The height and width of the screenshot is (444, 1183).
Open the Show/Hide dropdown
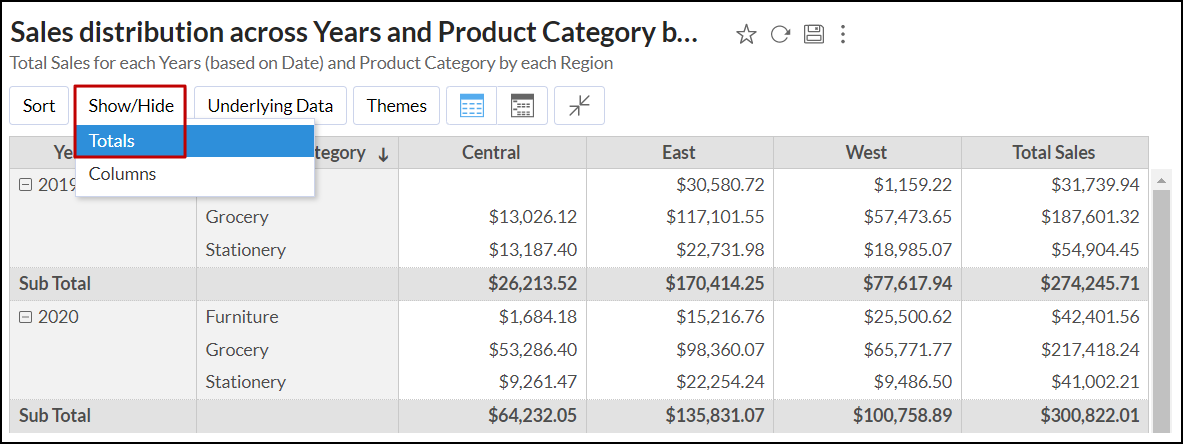tap(131, 106)
